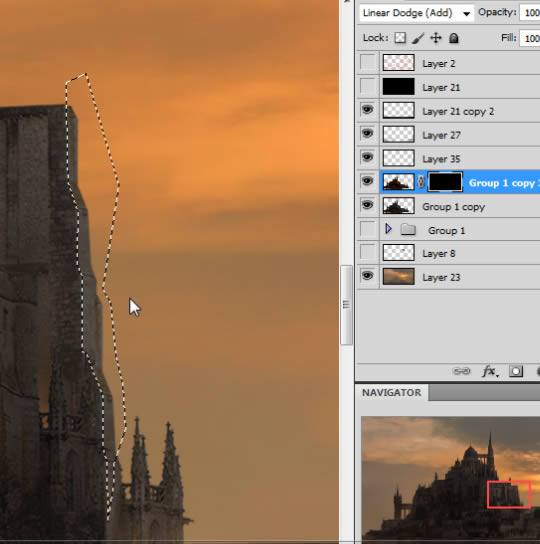
Task: Show the hidden Layer 2
Action: point(368,62)
